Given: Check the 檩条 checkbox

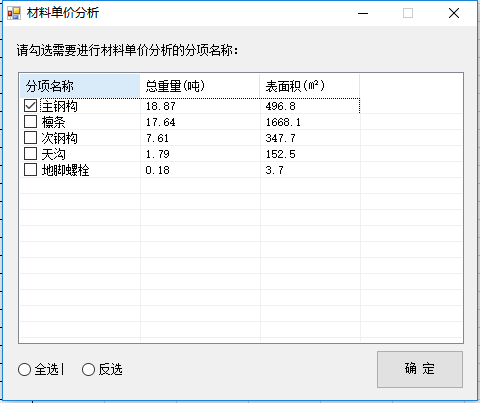Looking at the screenshot, I should [x=30, y=122].
